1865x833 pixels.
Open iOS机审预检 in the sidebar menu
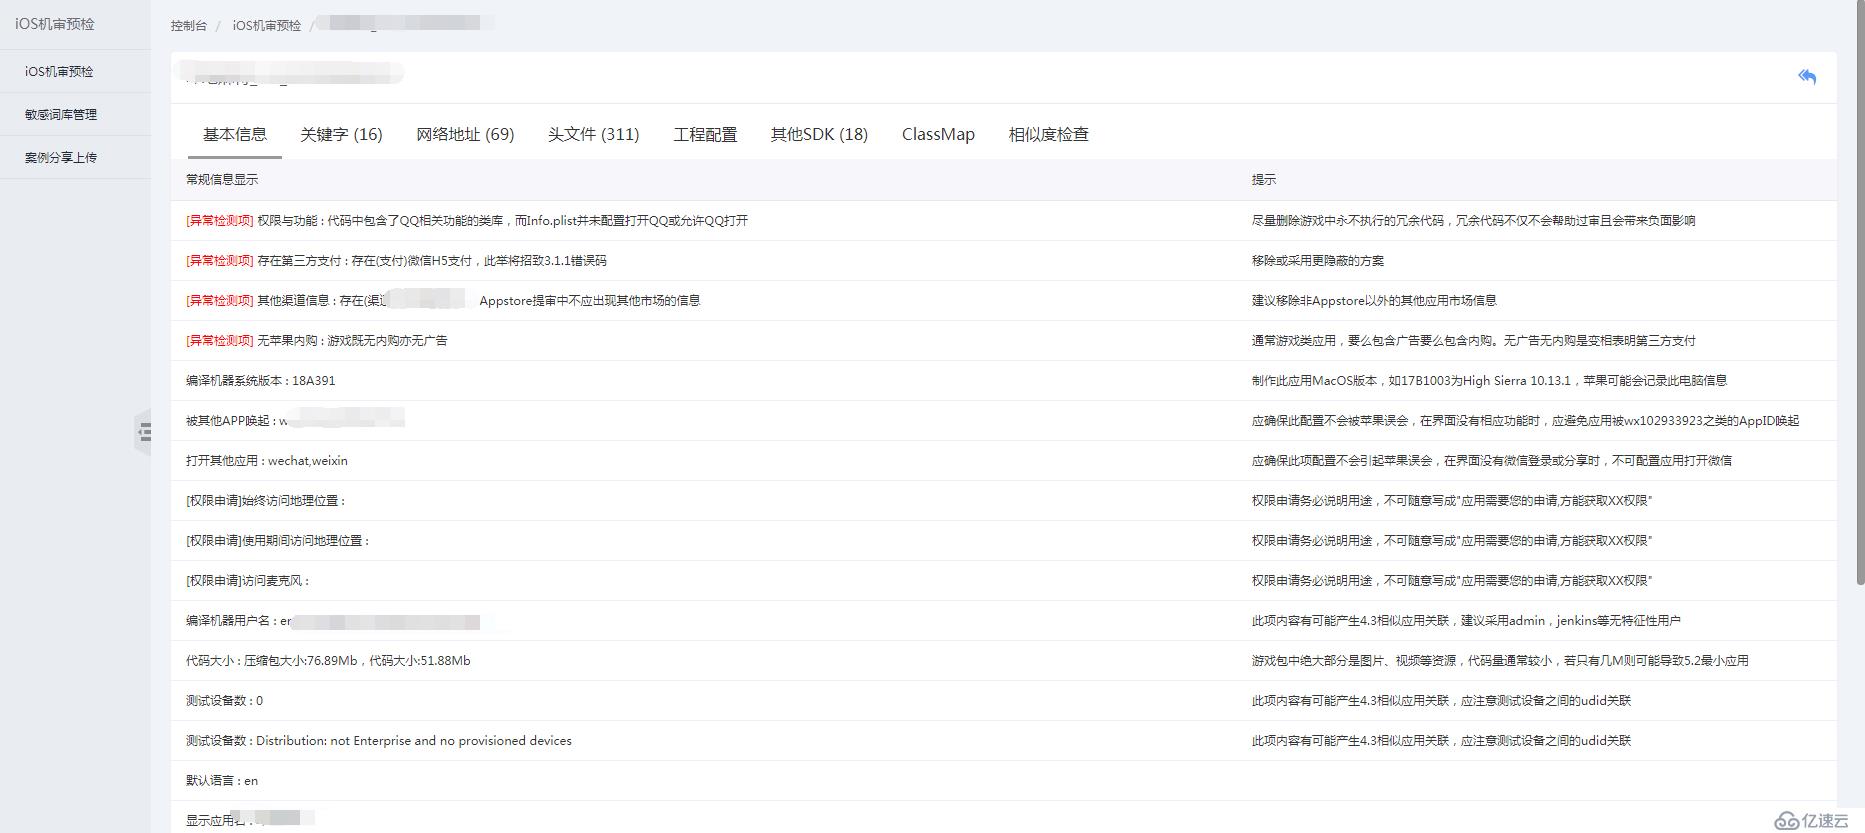click(75, 72)
